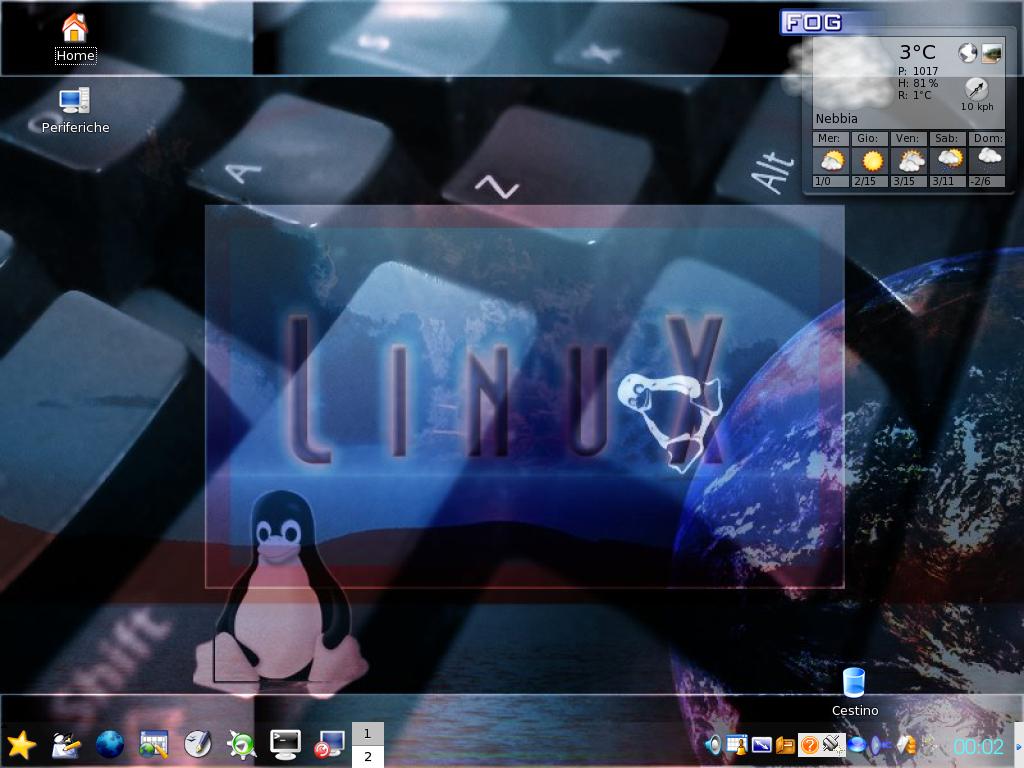
Task: Select the Ven: forecast day header
Action: click(x=908, y=138)
